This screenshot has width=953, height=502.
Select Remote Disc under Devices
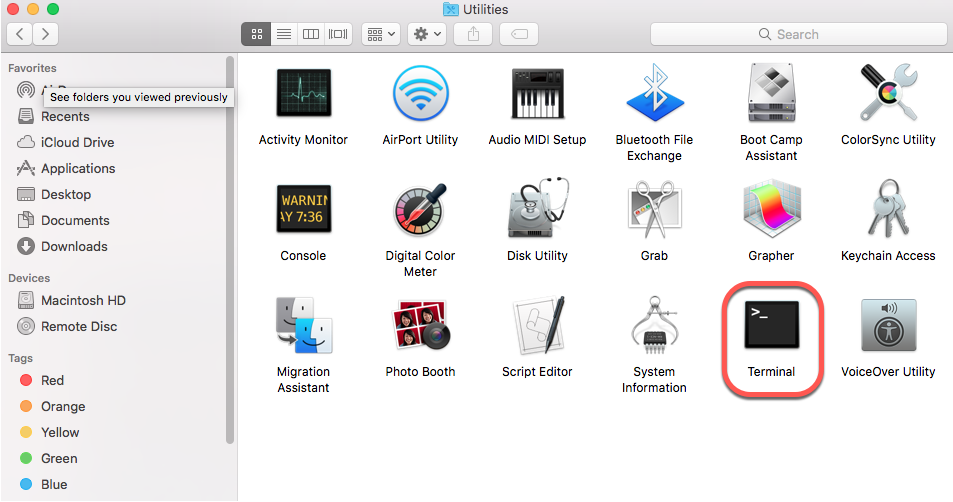(67, 326)
